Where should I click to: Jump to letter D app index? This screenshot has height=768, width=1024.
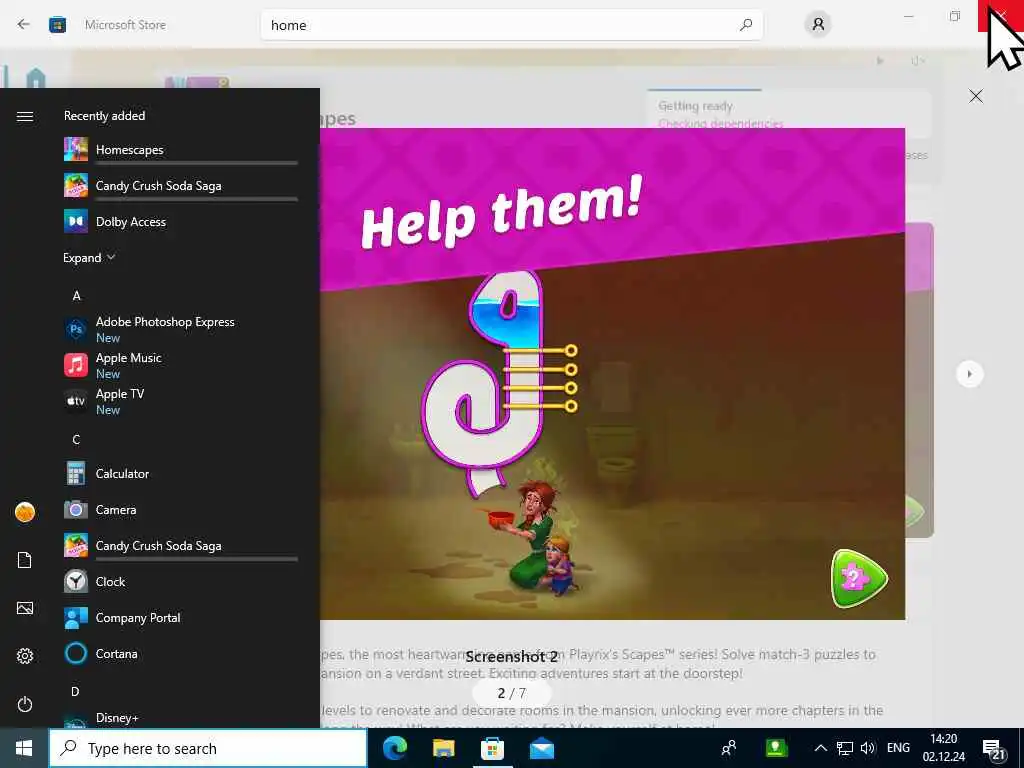(x=75, y=692)
